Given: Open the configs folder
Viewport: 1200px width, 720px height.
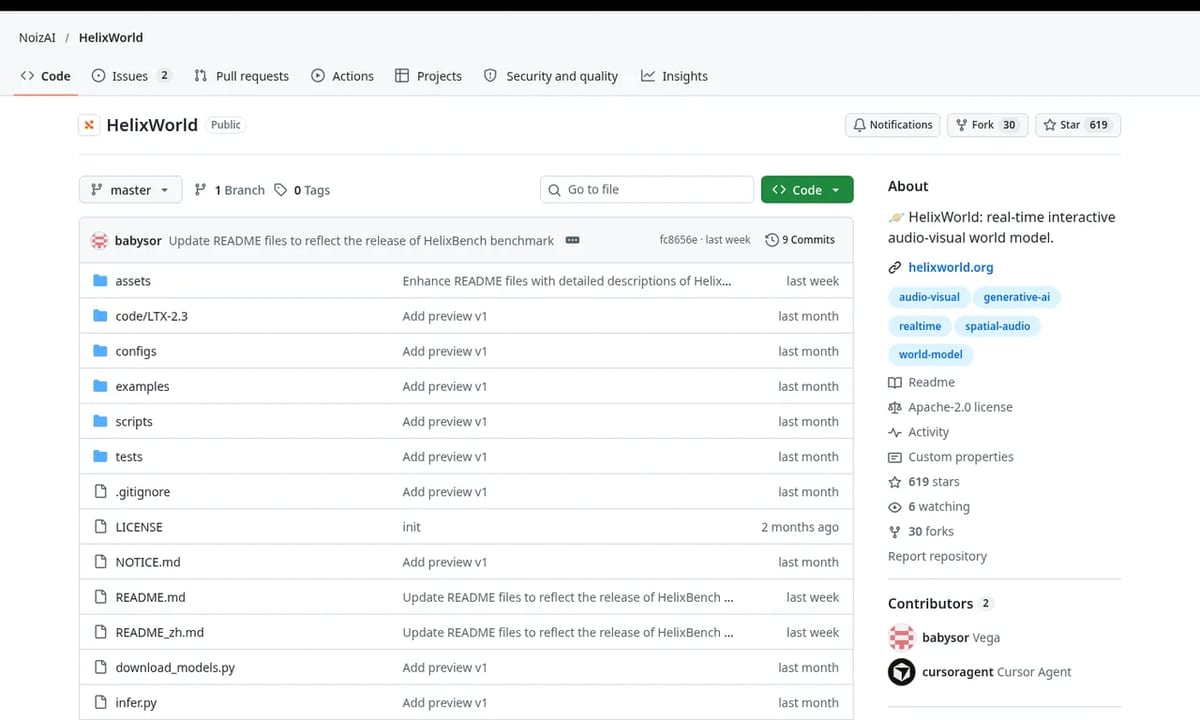Looking at the screenshot, I should (136, 351).
